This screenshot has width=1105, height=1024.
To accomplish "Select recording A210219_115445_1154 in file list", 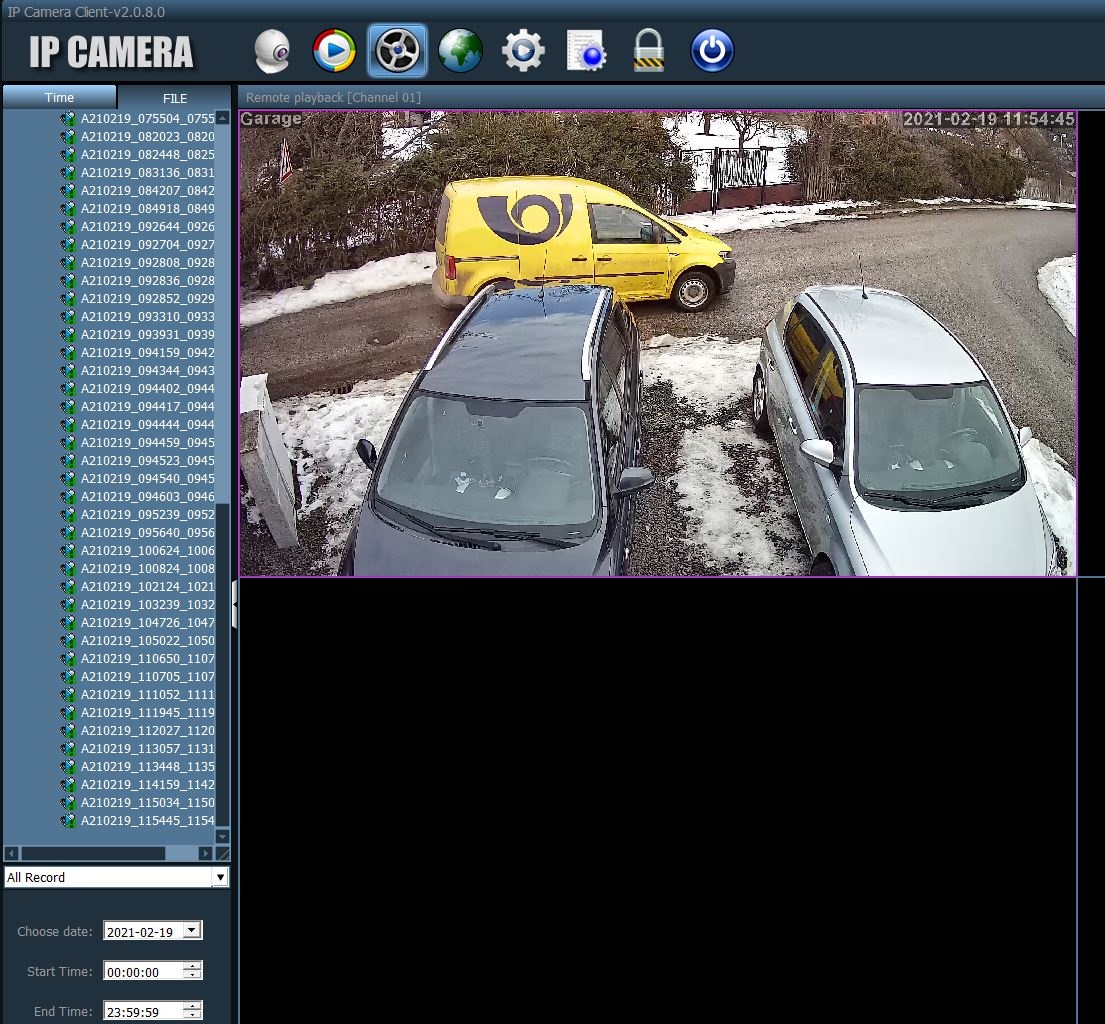I will pos(147,821).
